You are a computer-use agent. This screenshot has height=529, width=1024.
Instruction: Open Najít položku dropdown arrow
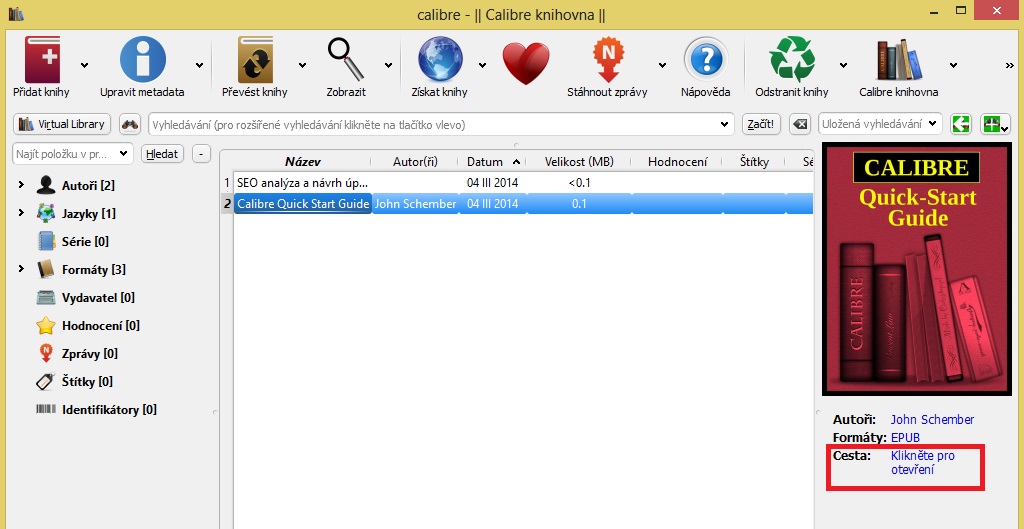click(x=123, y=154)
